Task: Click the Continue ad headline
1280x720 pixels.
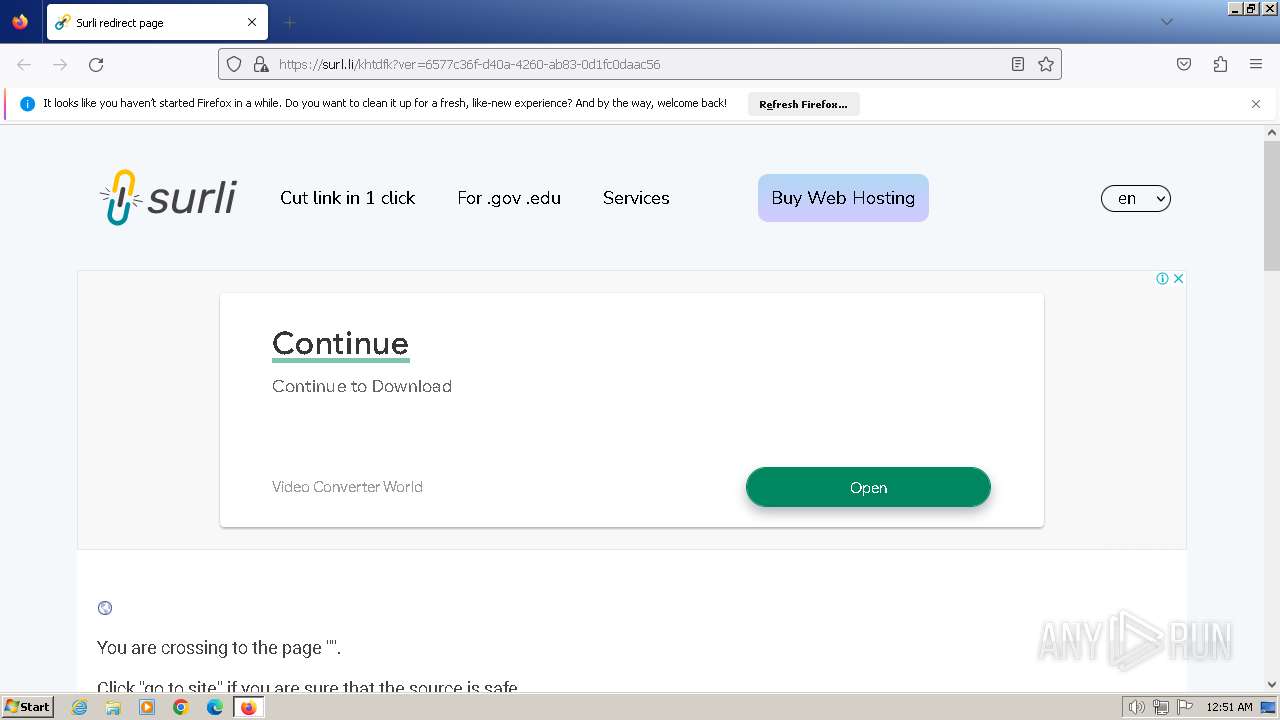Action: point(340,343)
